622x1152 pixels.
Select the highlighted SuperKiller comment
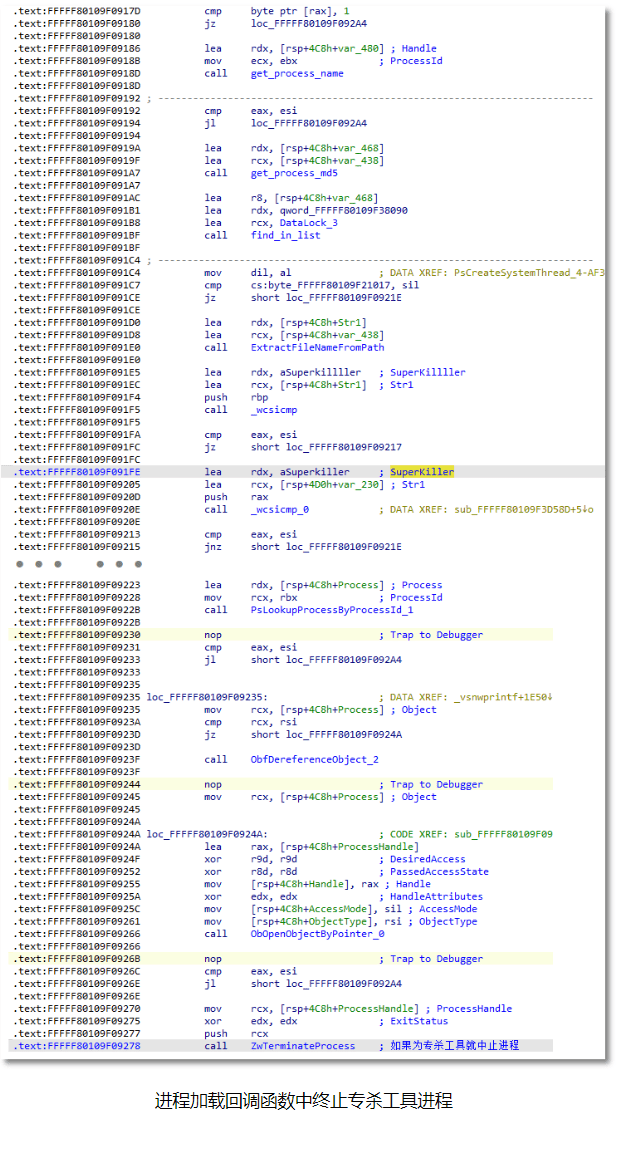(422, 472)
